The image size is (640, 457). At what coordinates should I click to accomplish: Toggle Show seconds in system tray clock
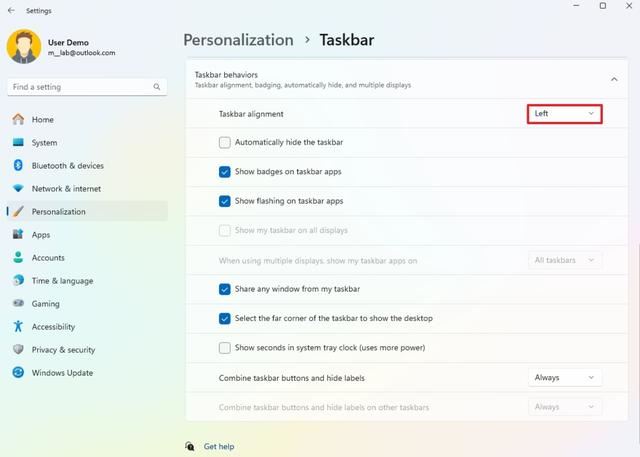point(225,348)
